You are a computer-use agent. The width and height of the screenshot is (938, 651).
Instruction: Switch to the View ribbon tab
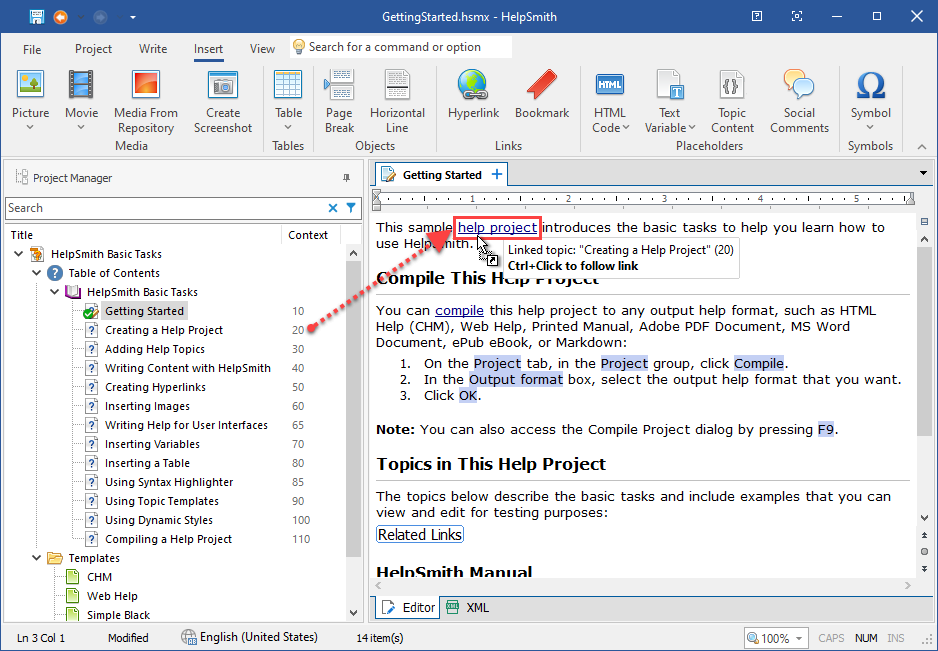(262, 49)
